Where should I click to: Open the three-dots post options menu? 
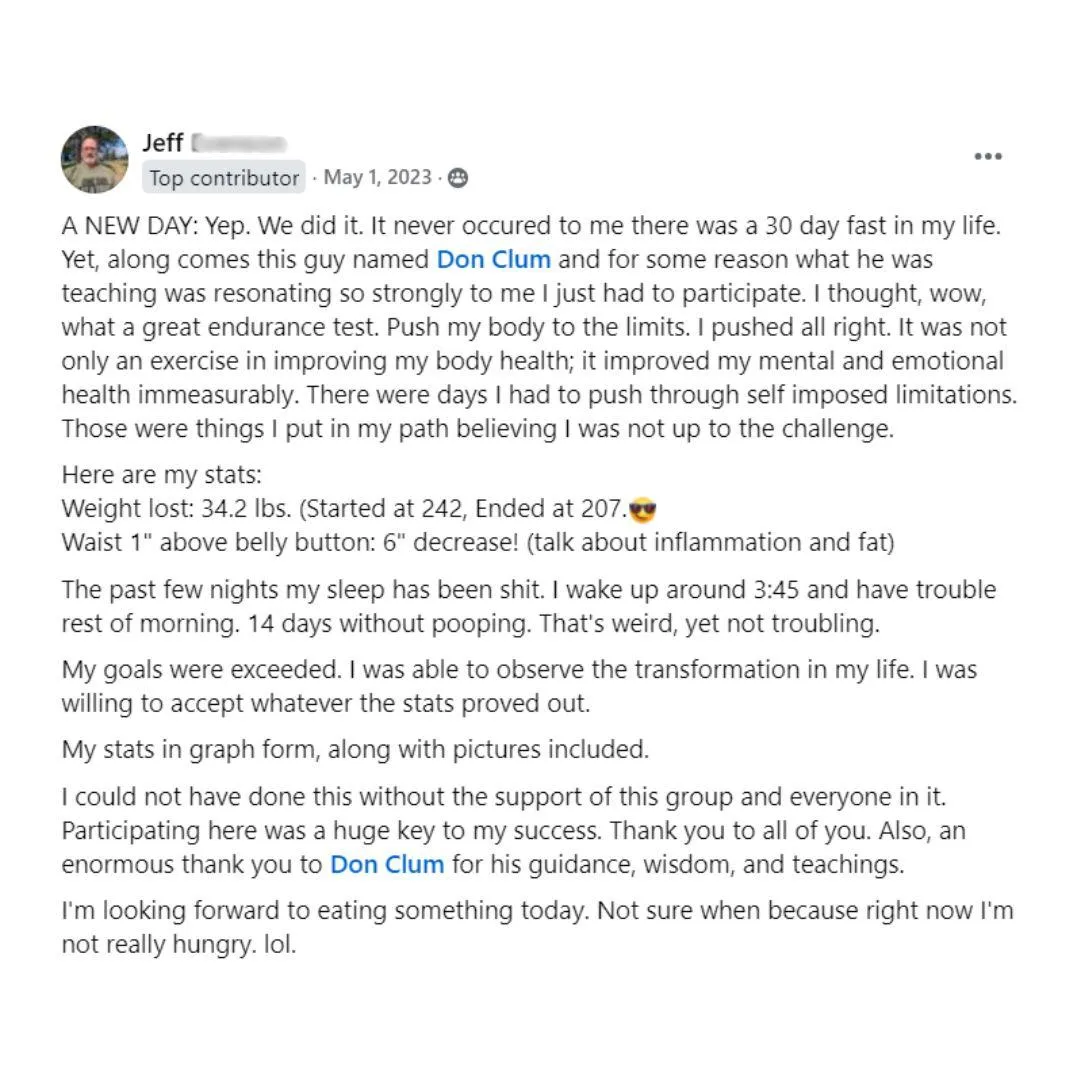(x=988, y=156)
